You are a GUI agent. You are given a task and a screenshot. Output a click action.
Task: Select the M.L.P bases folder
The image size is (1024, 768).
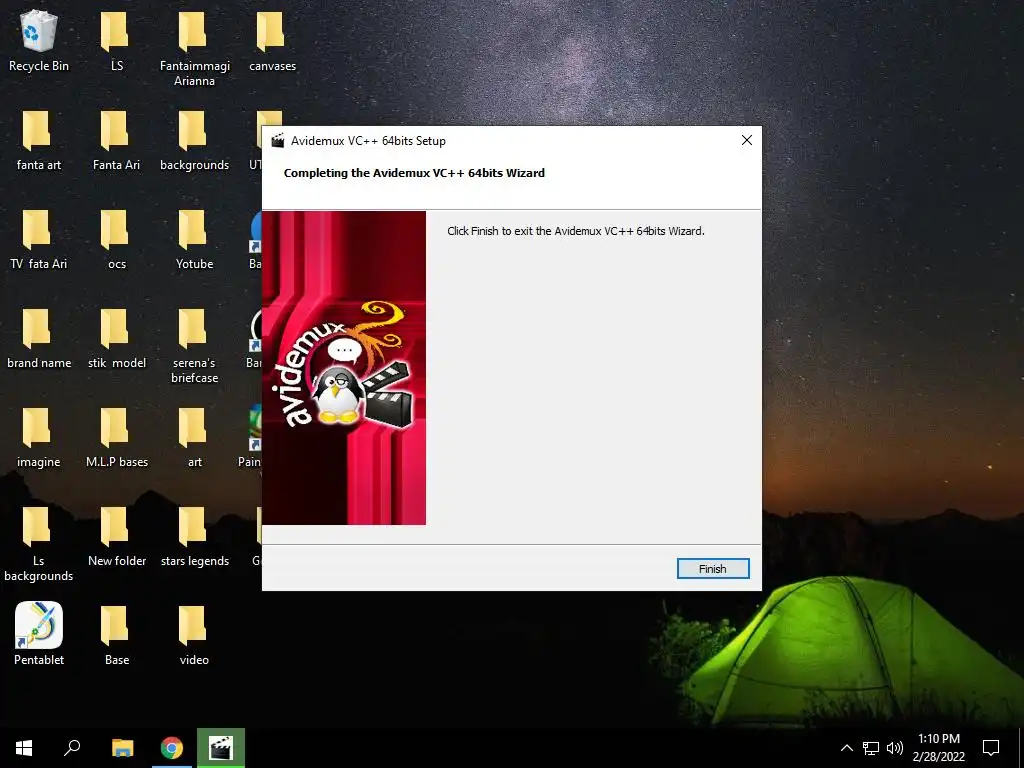(116, 438)
